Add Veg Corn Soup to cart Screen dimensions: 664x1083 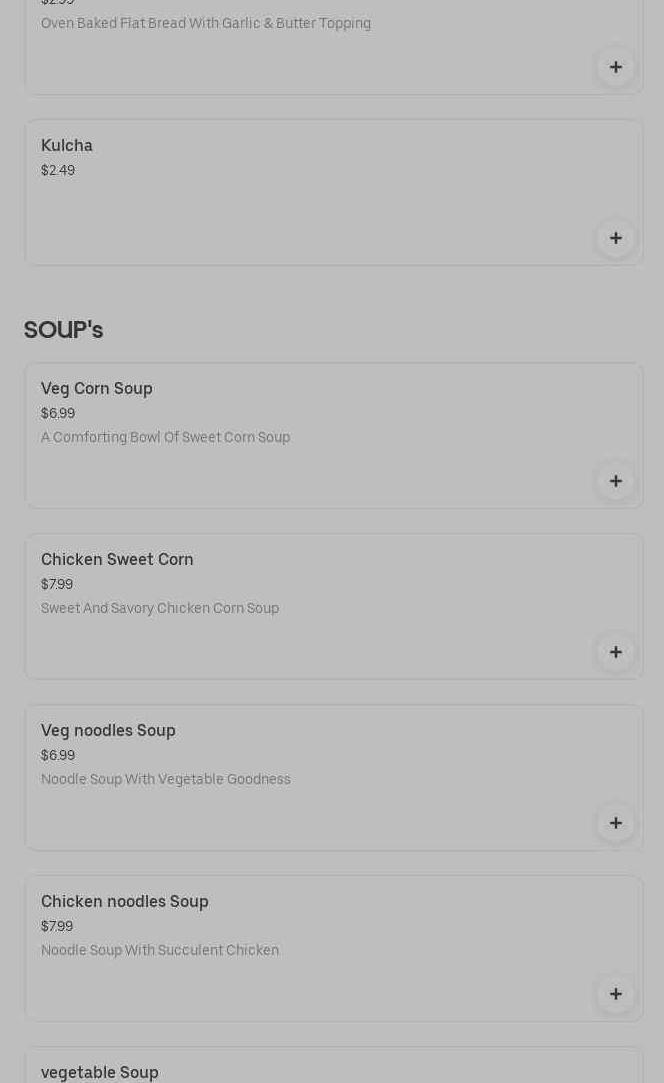coord(615,481)
